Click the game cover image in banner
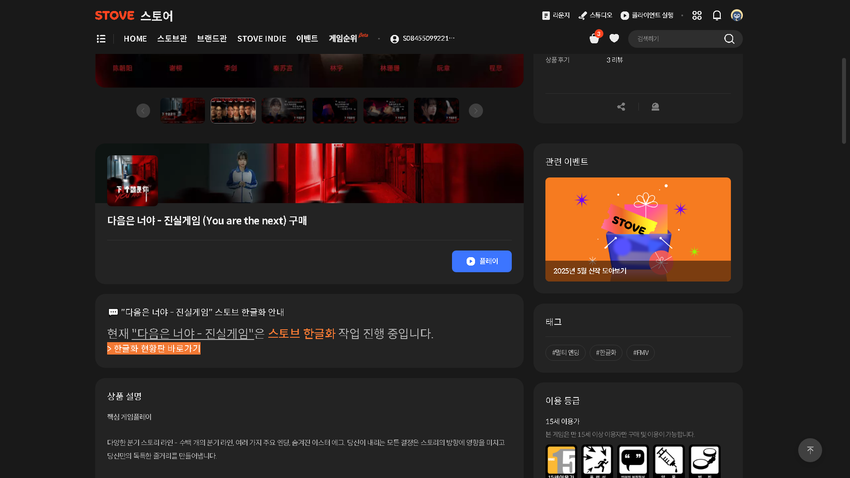Screen dimensions: 850x478 pyautogui.click(x=132, y=180)
